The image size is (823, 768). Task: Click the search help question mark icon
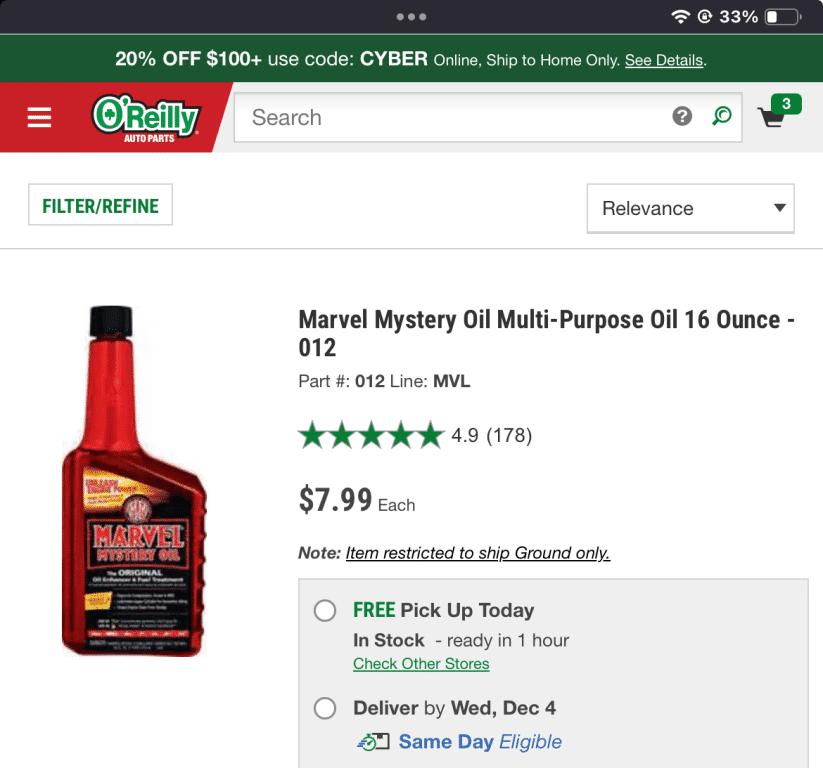pos(682,117)
